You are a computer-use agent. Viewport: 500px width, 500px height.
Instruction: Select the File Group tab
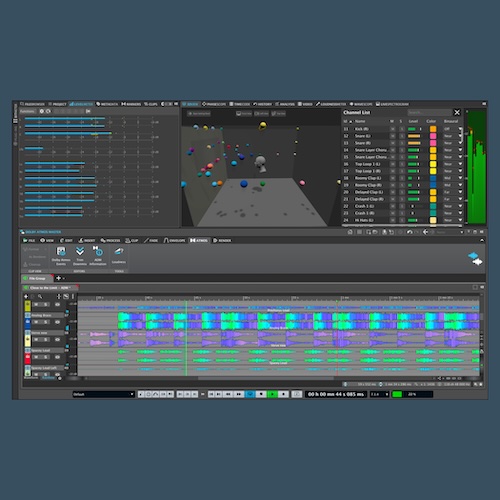37,278
